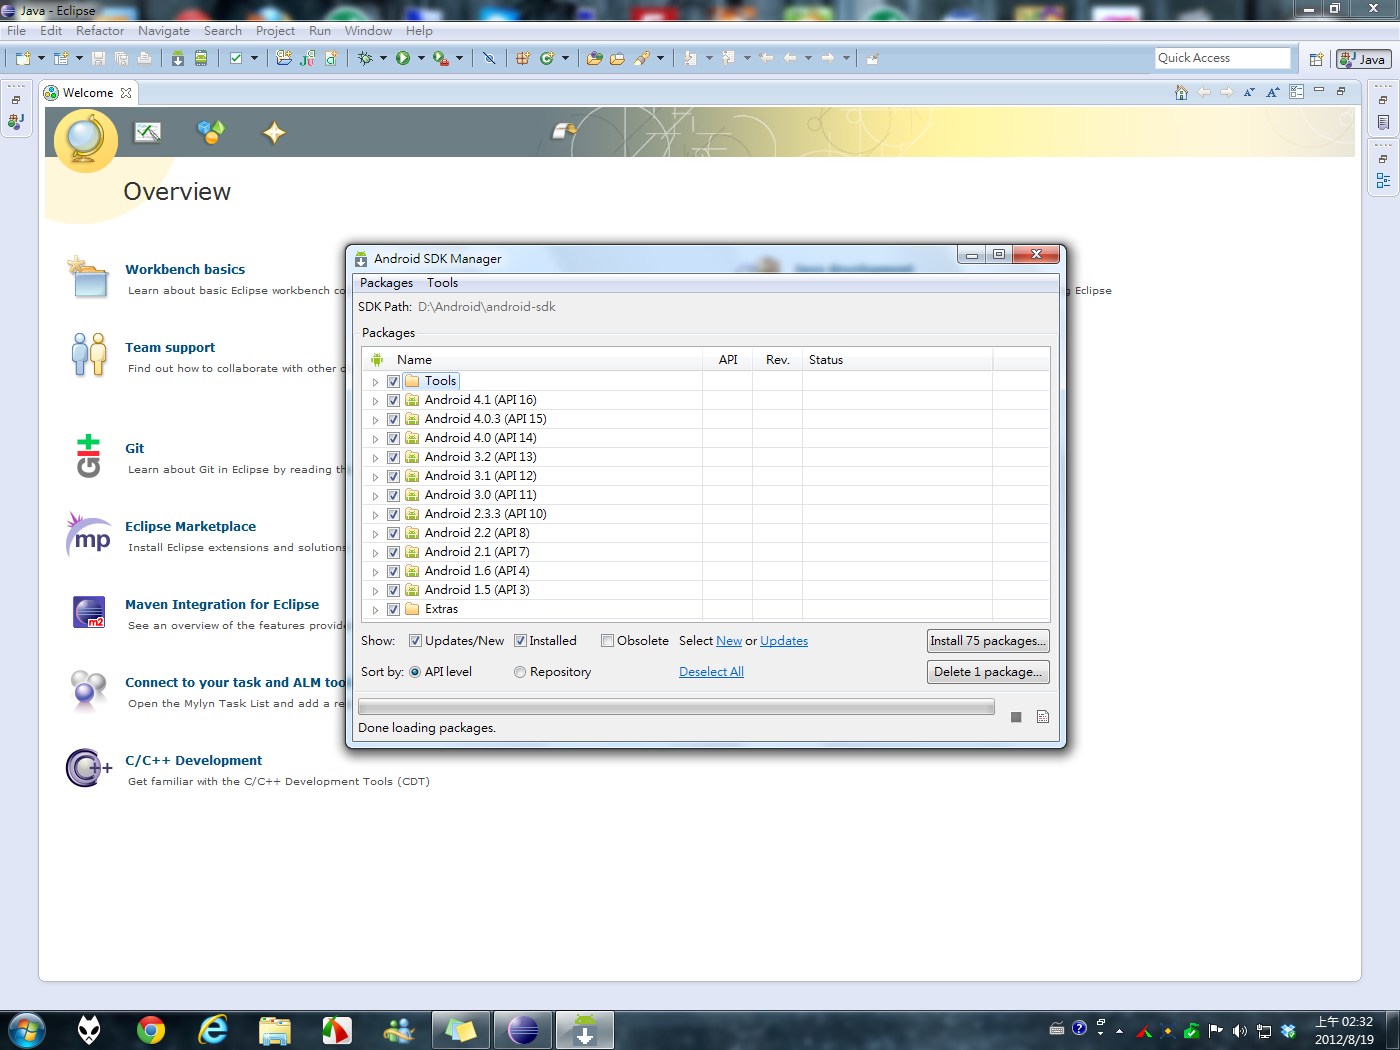Viewport: 1400px width, 1050px height.
Task: Select the API level sort radio button
Action: (x=415, y=672)
